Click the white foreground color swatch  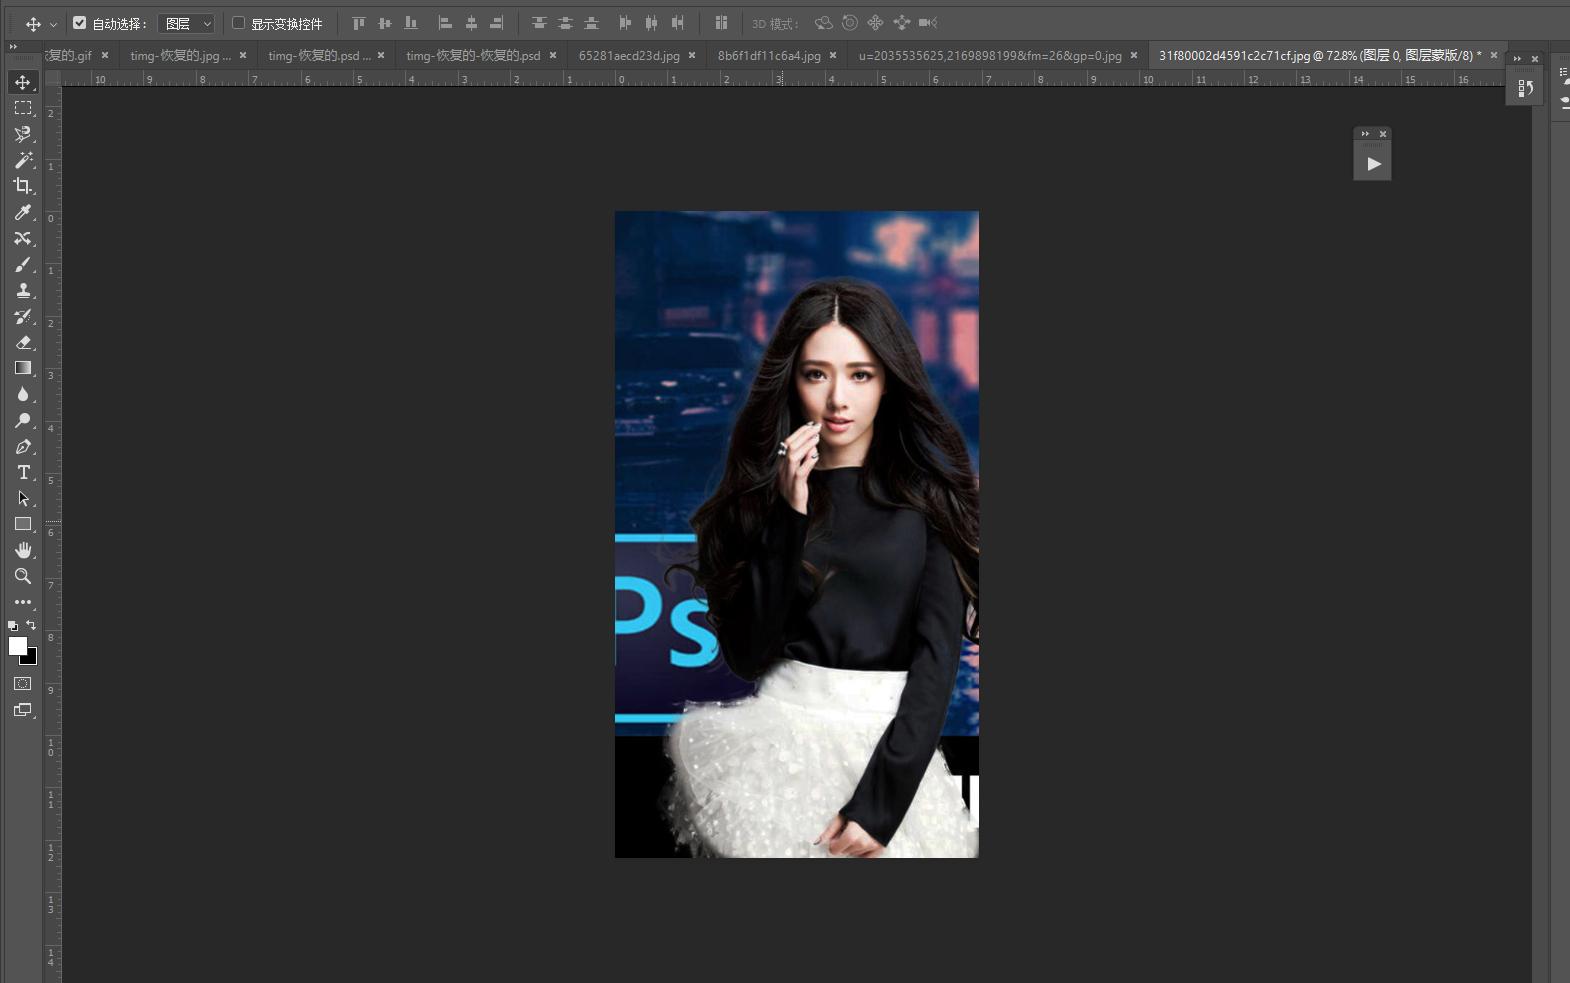[17, 646]
